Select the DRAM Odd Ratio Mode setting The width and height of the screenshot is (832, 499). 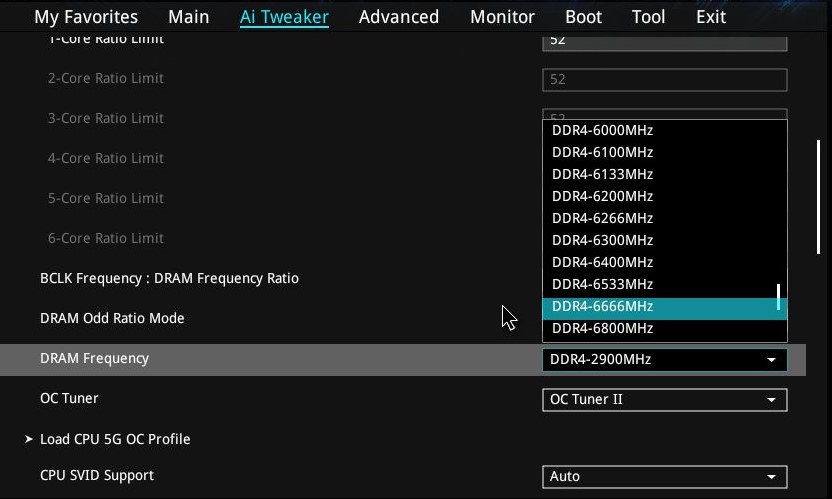pyautogui.click(x=112, y=318)
